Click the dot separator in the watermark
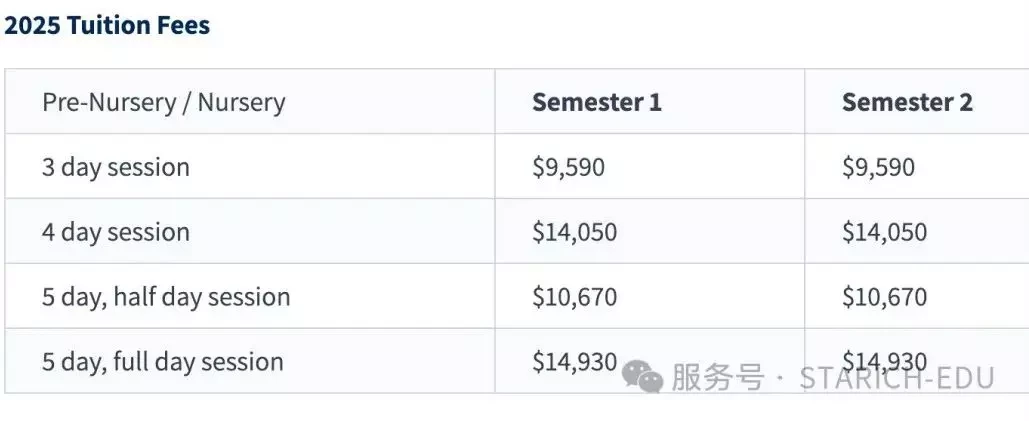The width and height of the screenshot is (1029, 421). (780, 378)
